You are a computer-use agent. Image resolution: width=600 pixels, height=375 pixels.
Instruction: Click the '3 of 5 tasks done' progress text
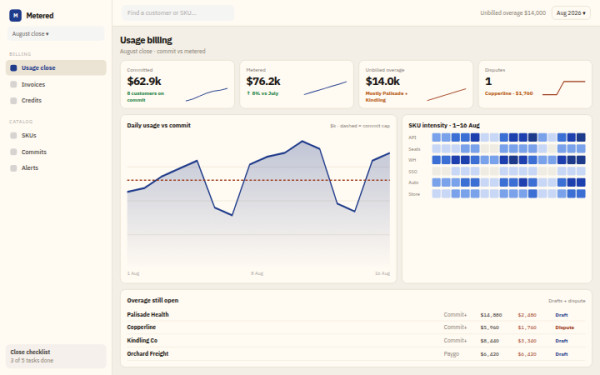pos(32,360)
